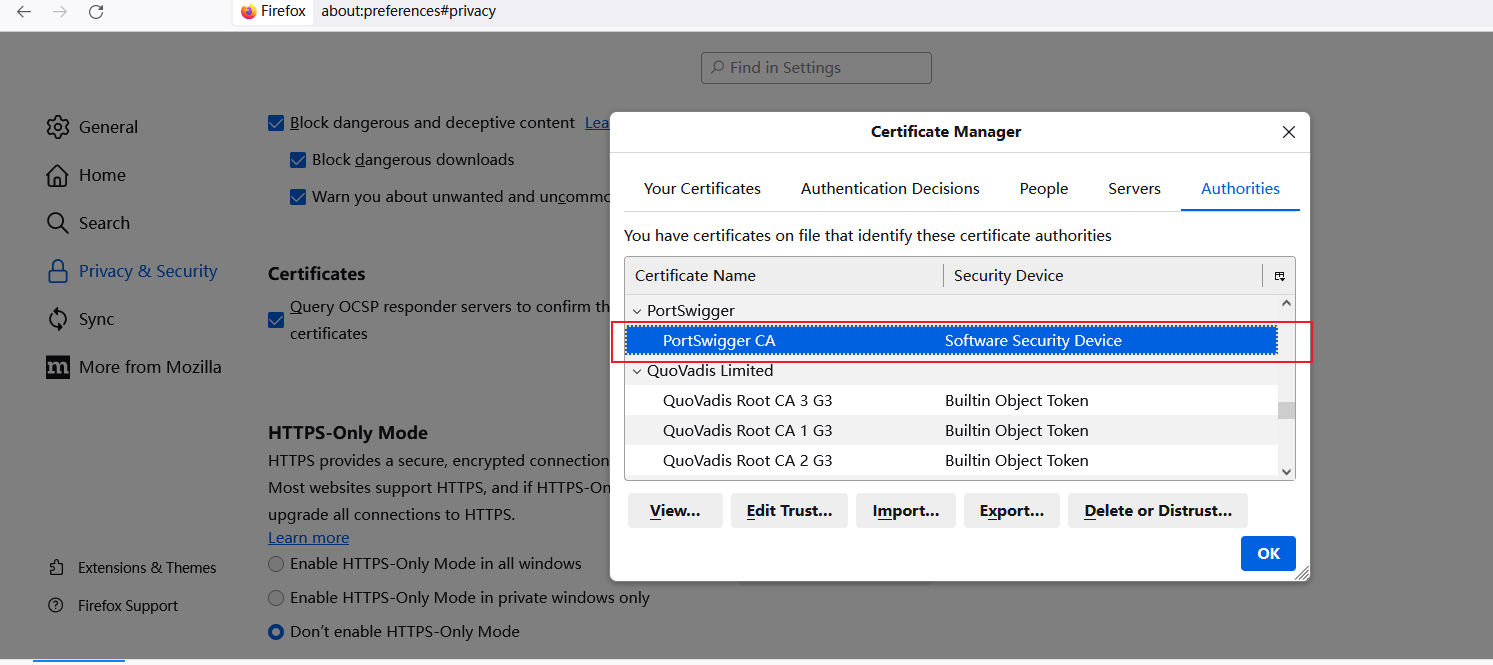Select the Authorities tab
Viewport: 1493px width, 665px height.
(1240, 189)
